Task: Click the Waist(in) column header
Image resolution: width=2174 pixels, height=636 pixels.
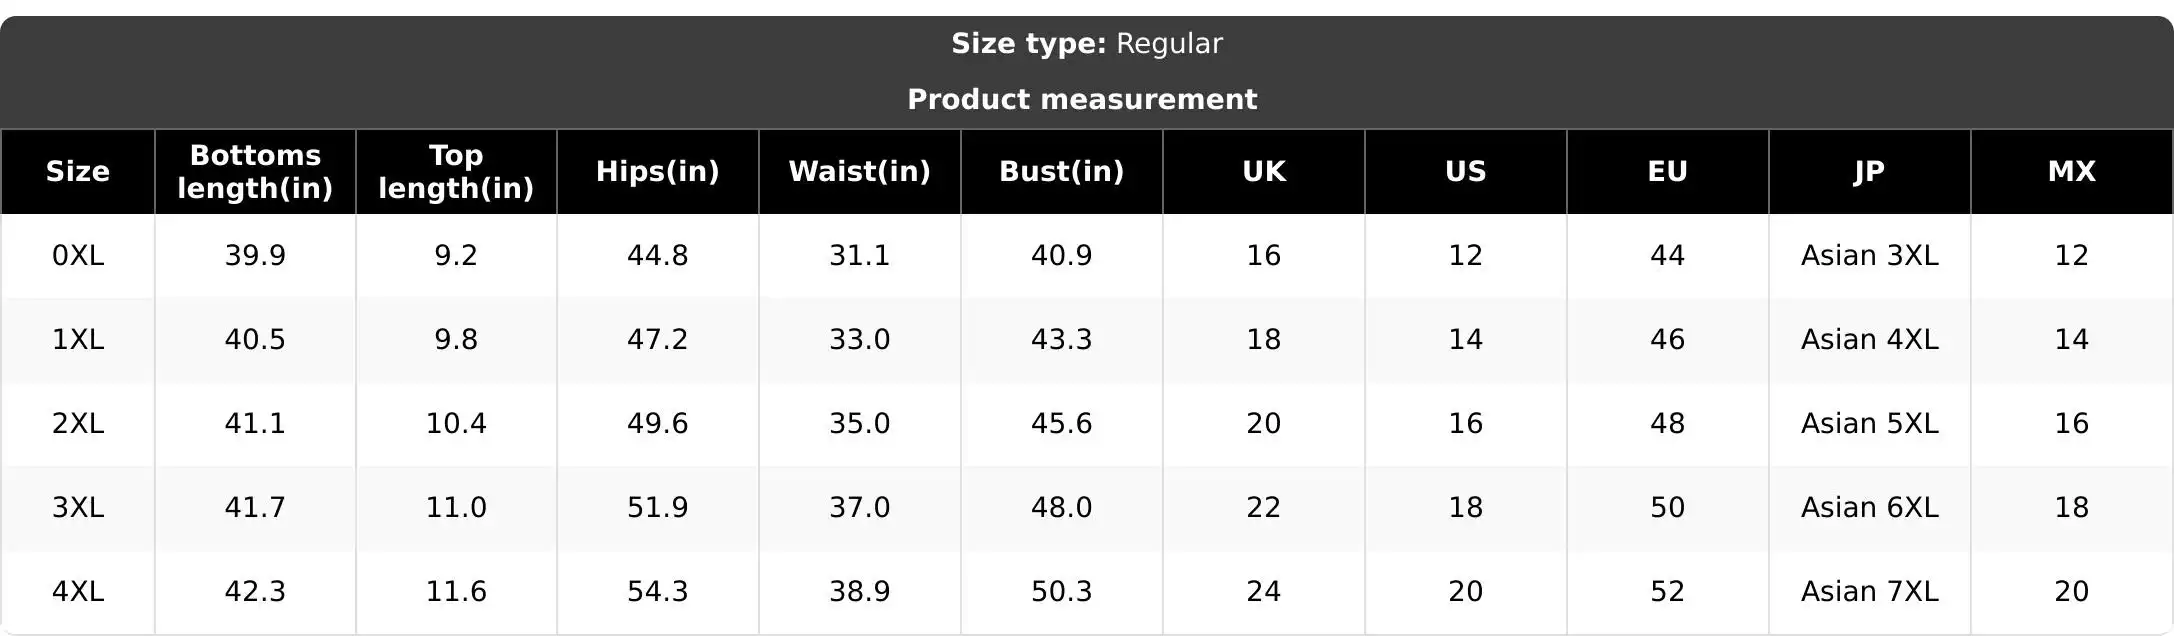Action: (860, 171)
